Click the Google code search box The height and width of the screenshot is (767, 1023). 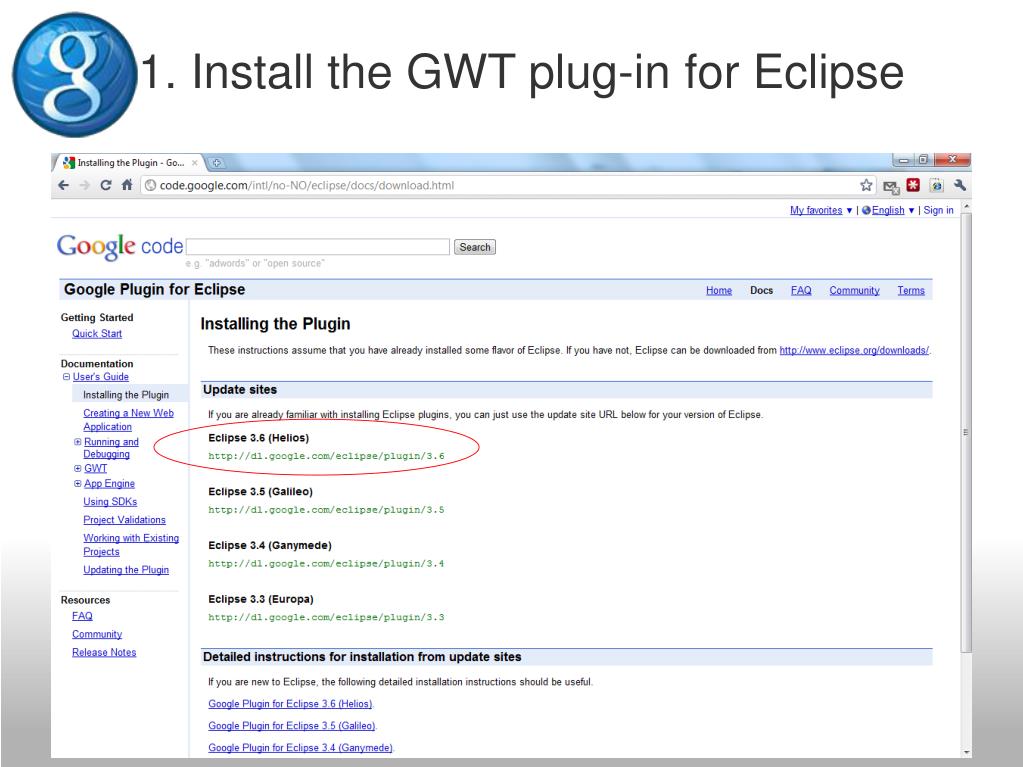(x=318, y=247)
